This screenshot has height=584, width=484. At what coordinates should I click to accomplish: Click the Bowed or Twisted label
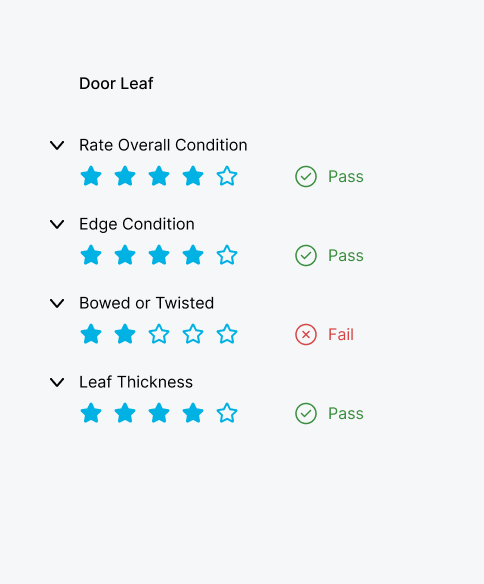click(x=147, y=303)
